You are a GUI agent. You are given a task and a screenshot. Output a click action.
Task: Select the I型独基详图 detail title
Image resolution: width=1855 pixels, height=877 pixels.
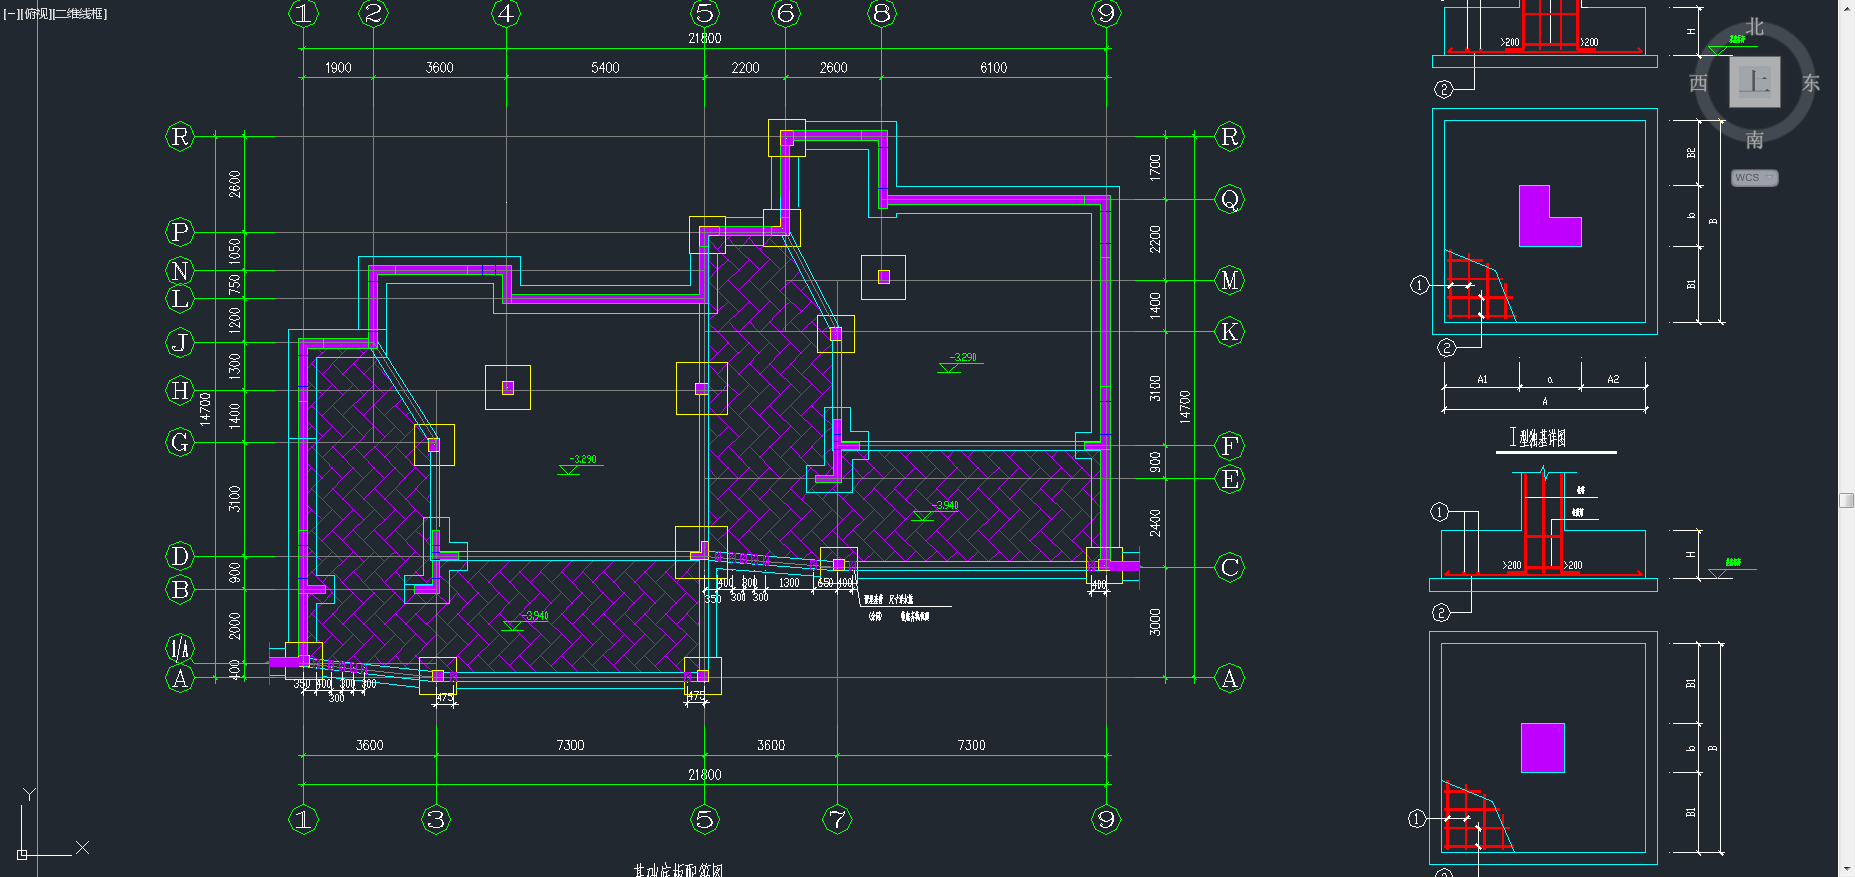click(x=1538, y=438)
